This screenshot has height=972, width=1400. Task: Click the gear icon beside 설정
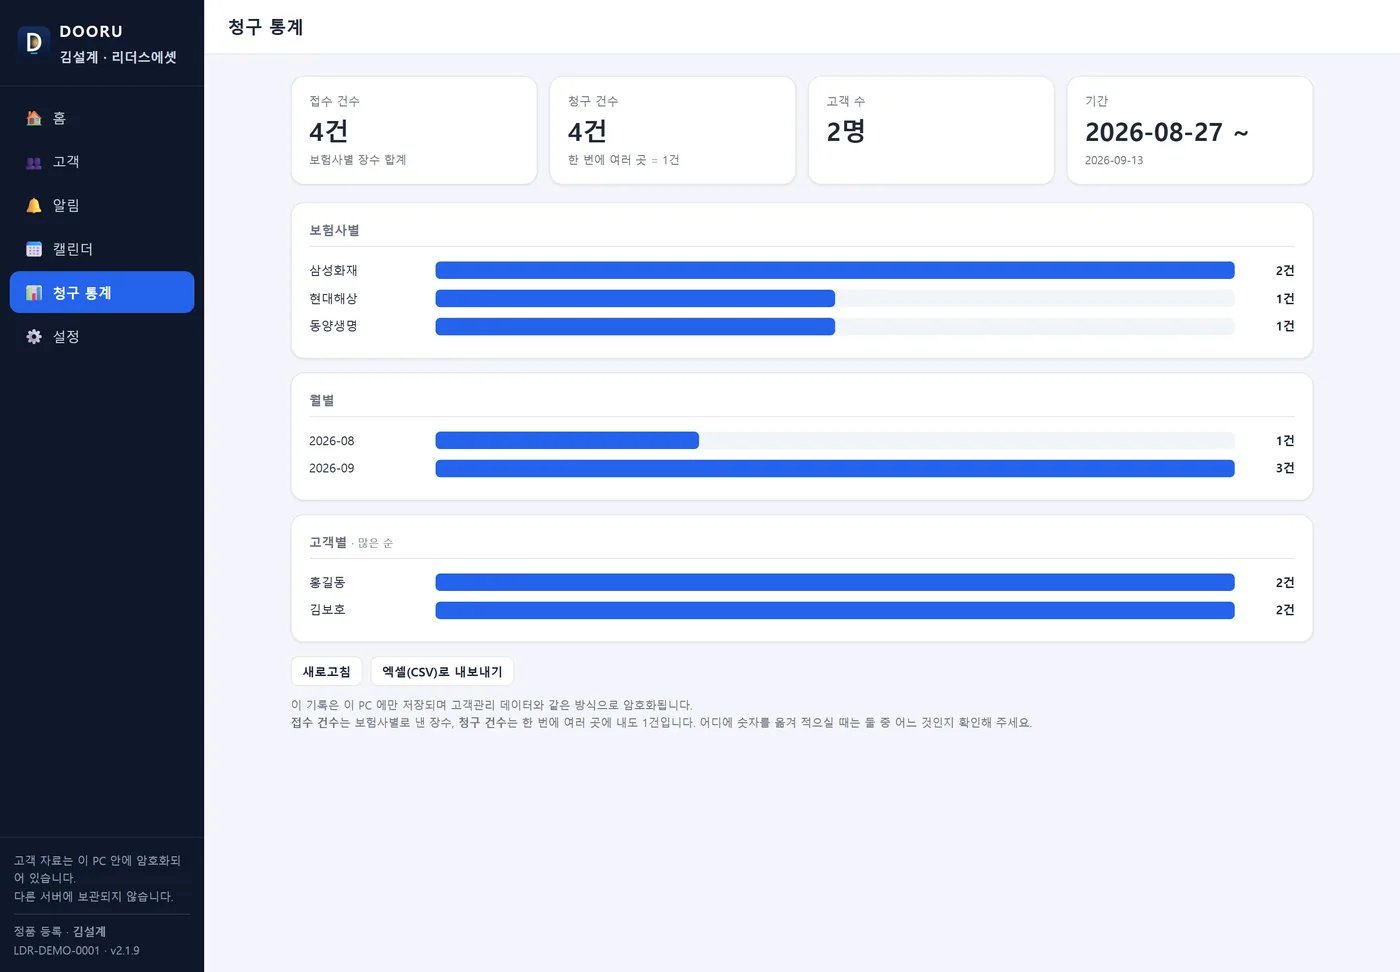click(x=34, y=337)
